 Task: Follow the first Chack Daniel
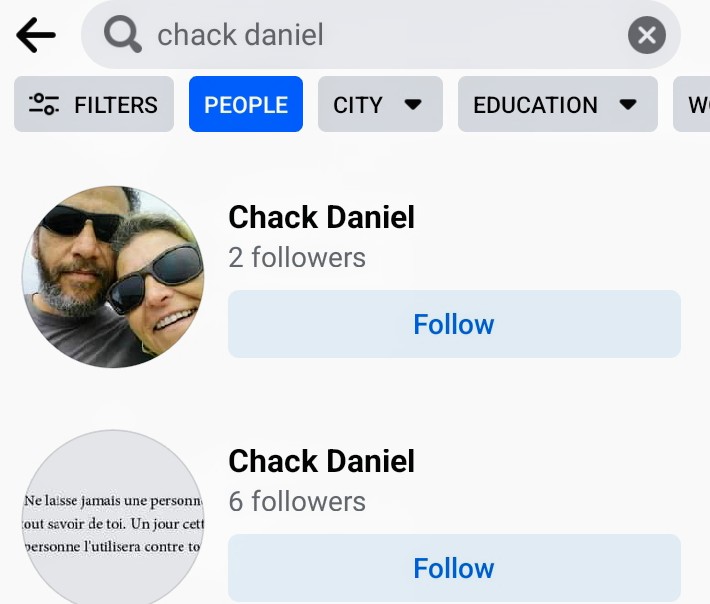[454, 324]
